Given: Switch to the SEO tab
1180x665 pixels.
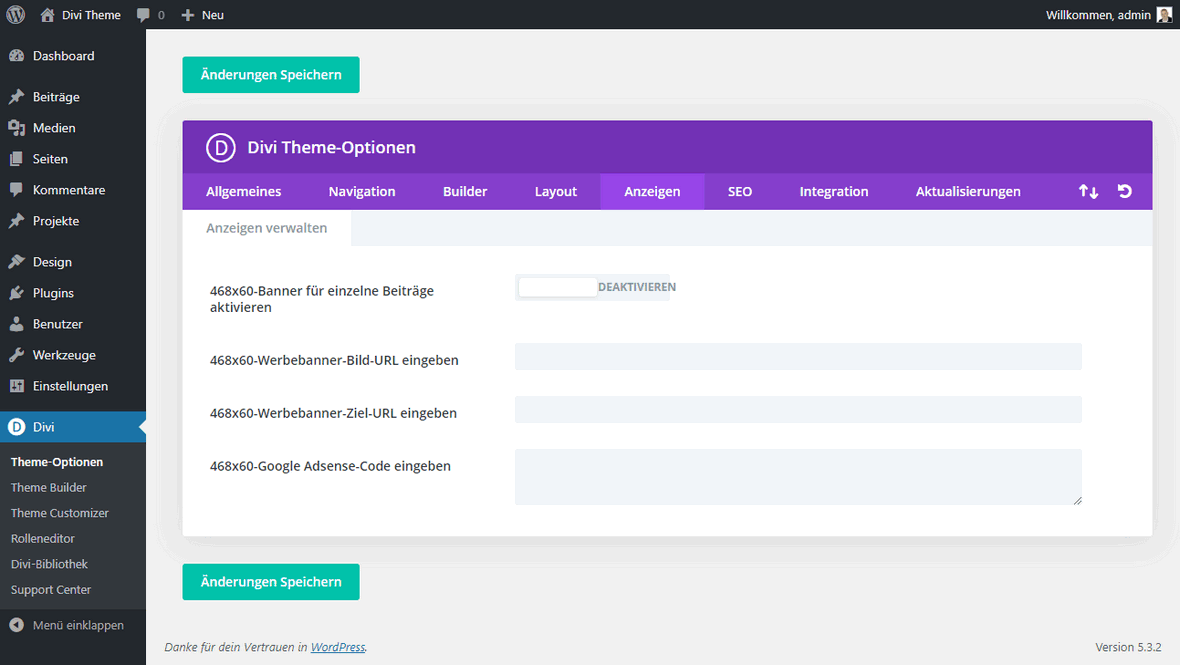Looking at the screenshot, I should (x=740, y=191).
